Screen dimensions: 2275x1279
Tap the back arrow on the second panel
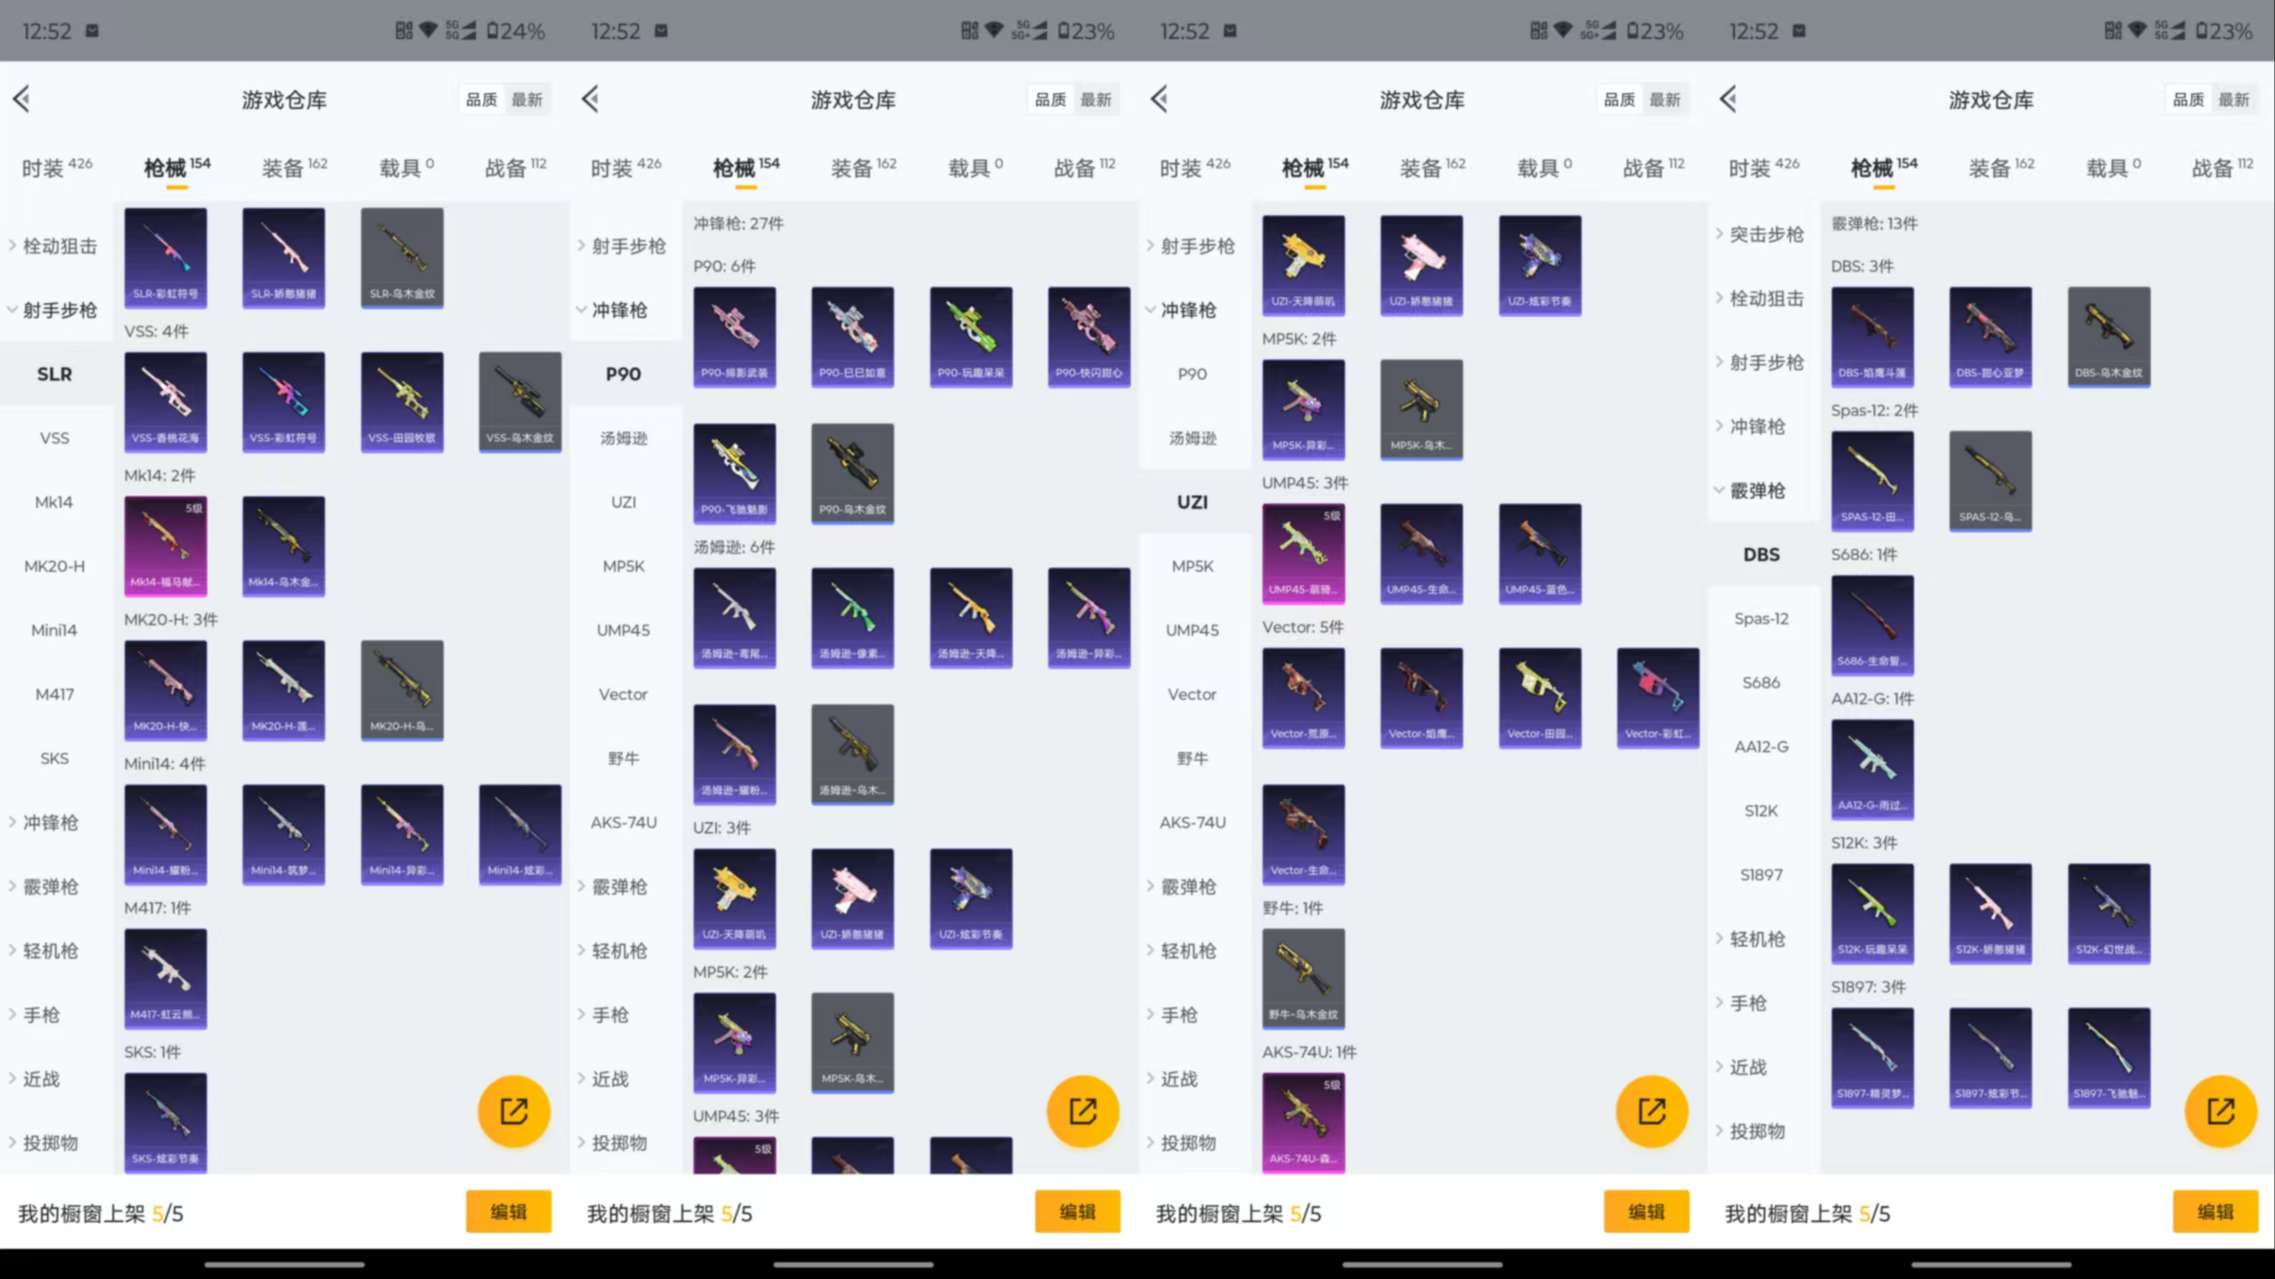(x=590, y=99)
